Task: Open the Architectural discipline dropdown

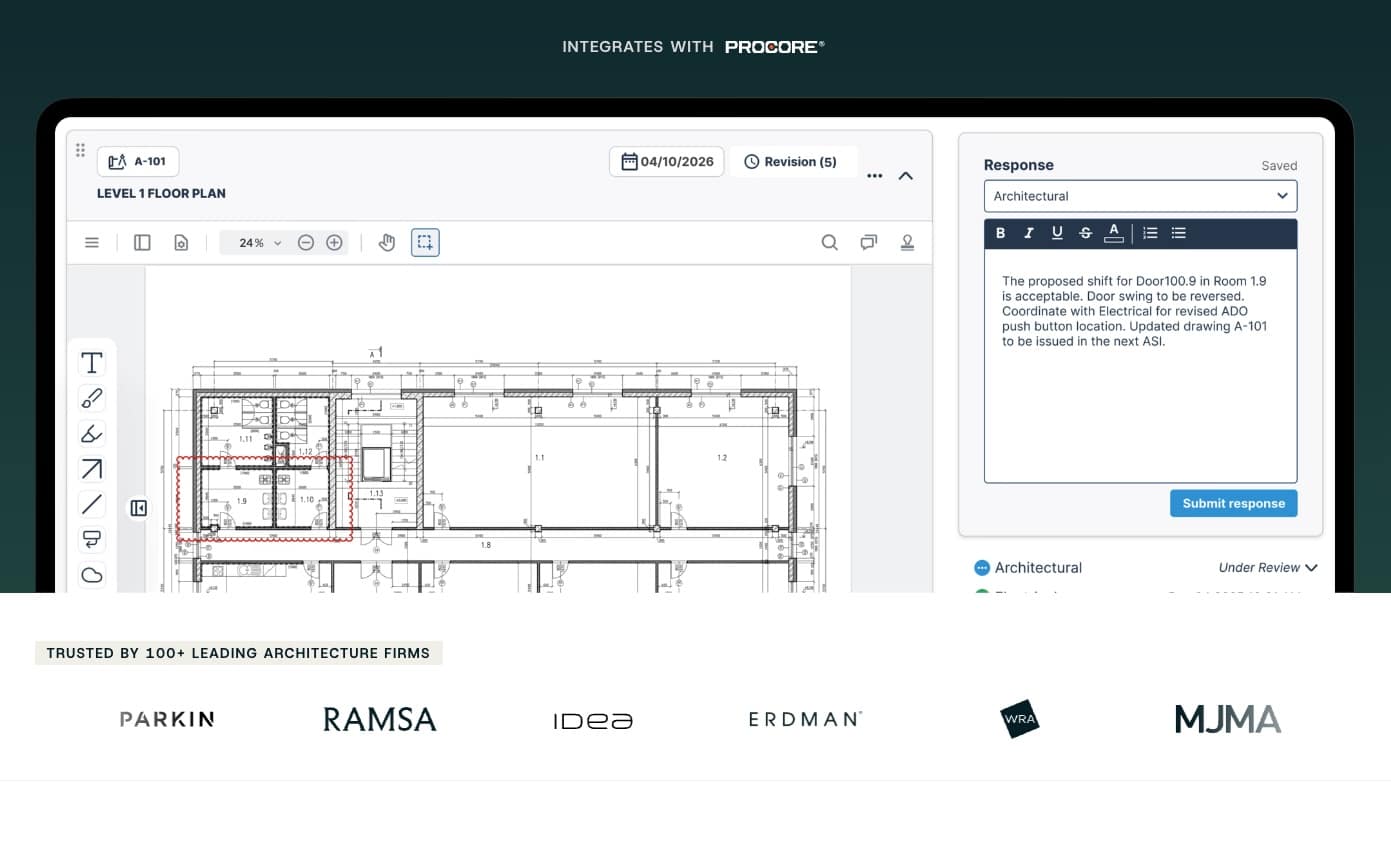Action: pos(1140,196)
